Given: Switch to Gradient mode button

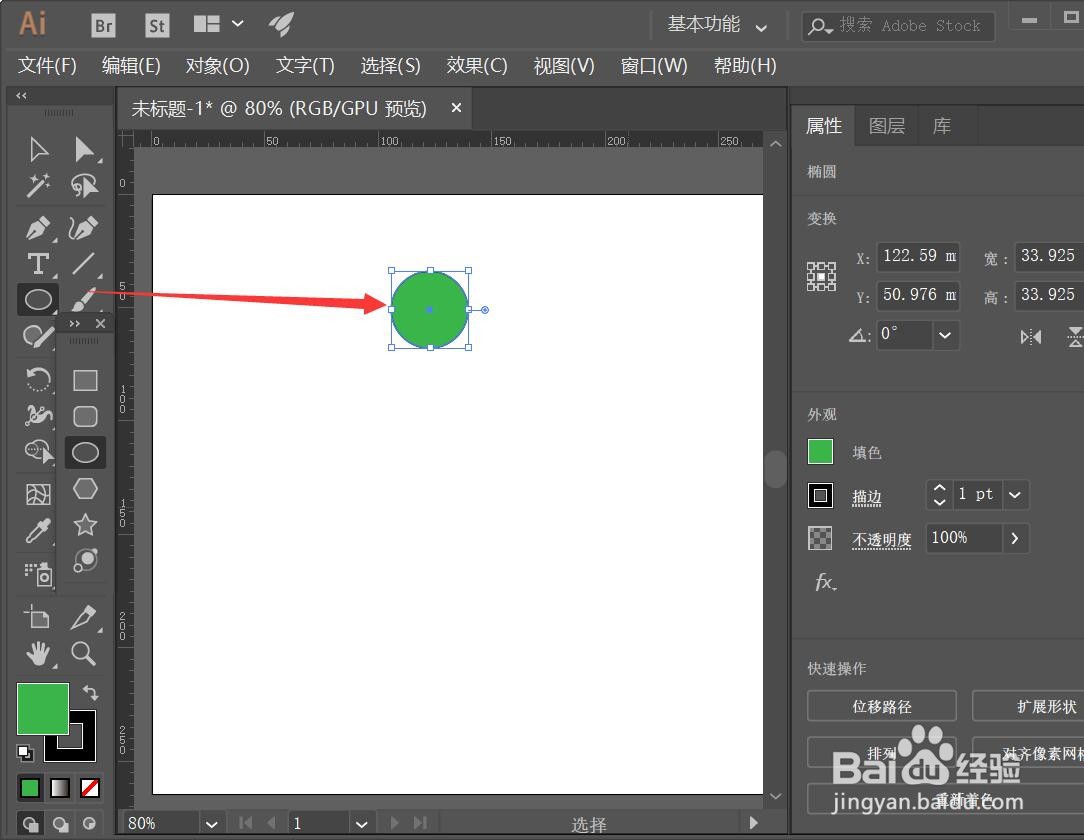Looking at the screenshot, I should (59, 787).
